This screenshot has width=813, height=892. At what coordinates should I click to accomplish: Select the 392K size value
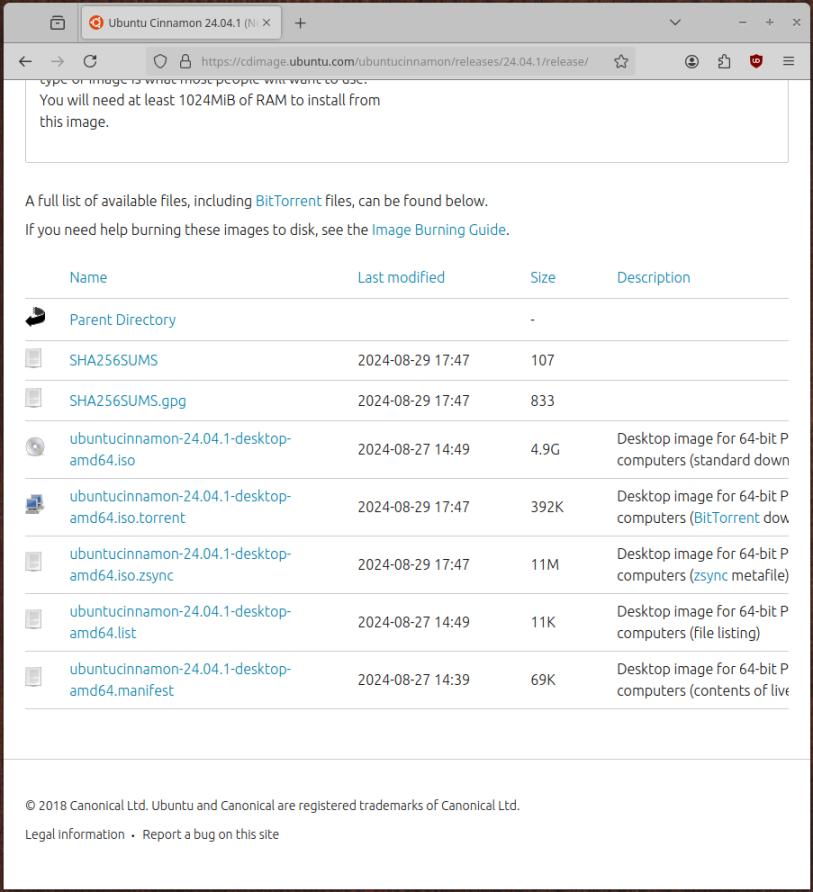click(547, 507)
